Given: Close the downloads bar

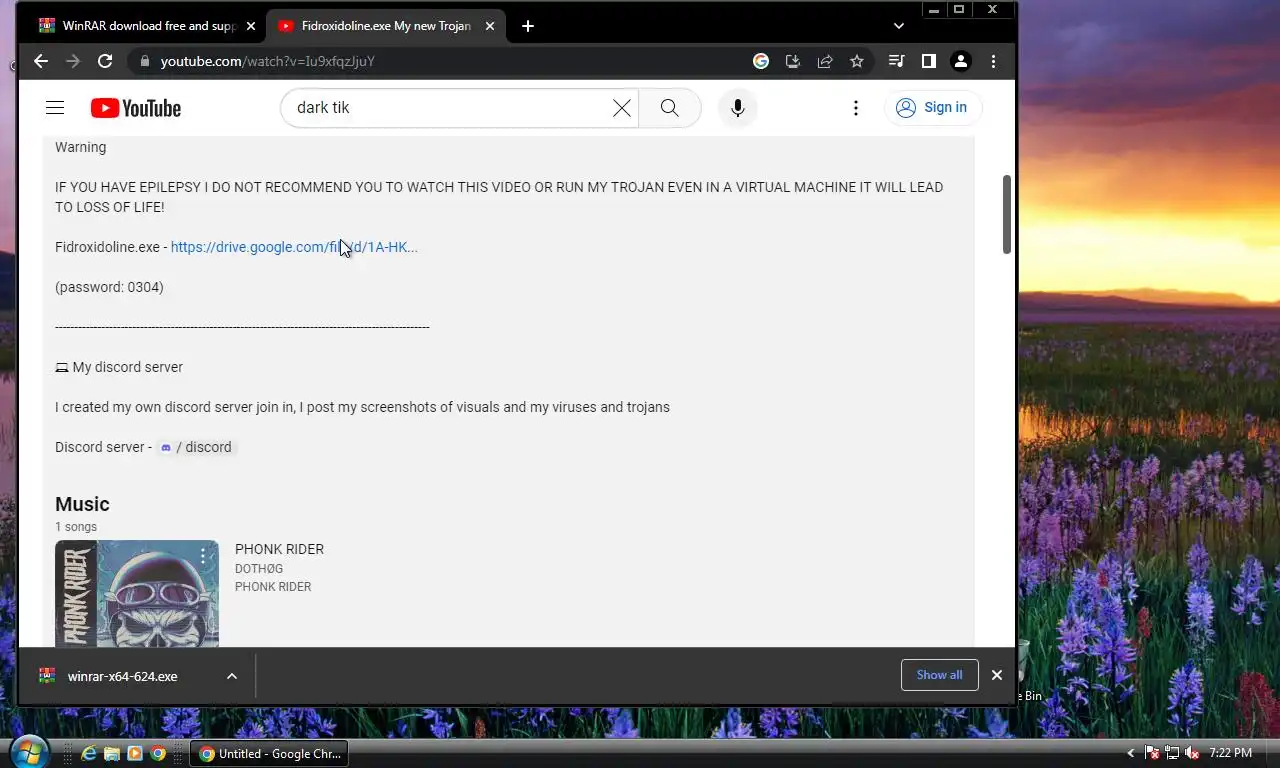Looking at the screenshot, I should click(996, 675).
